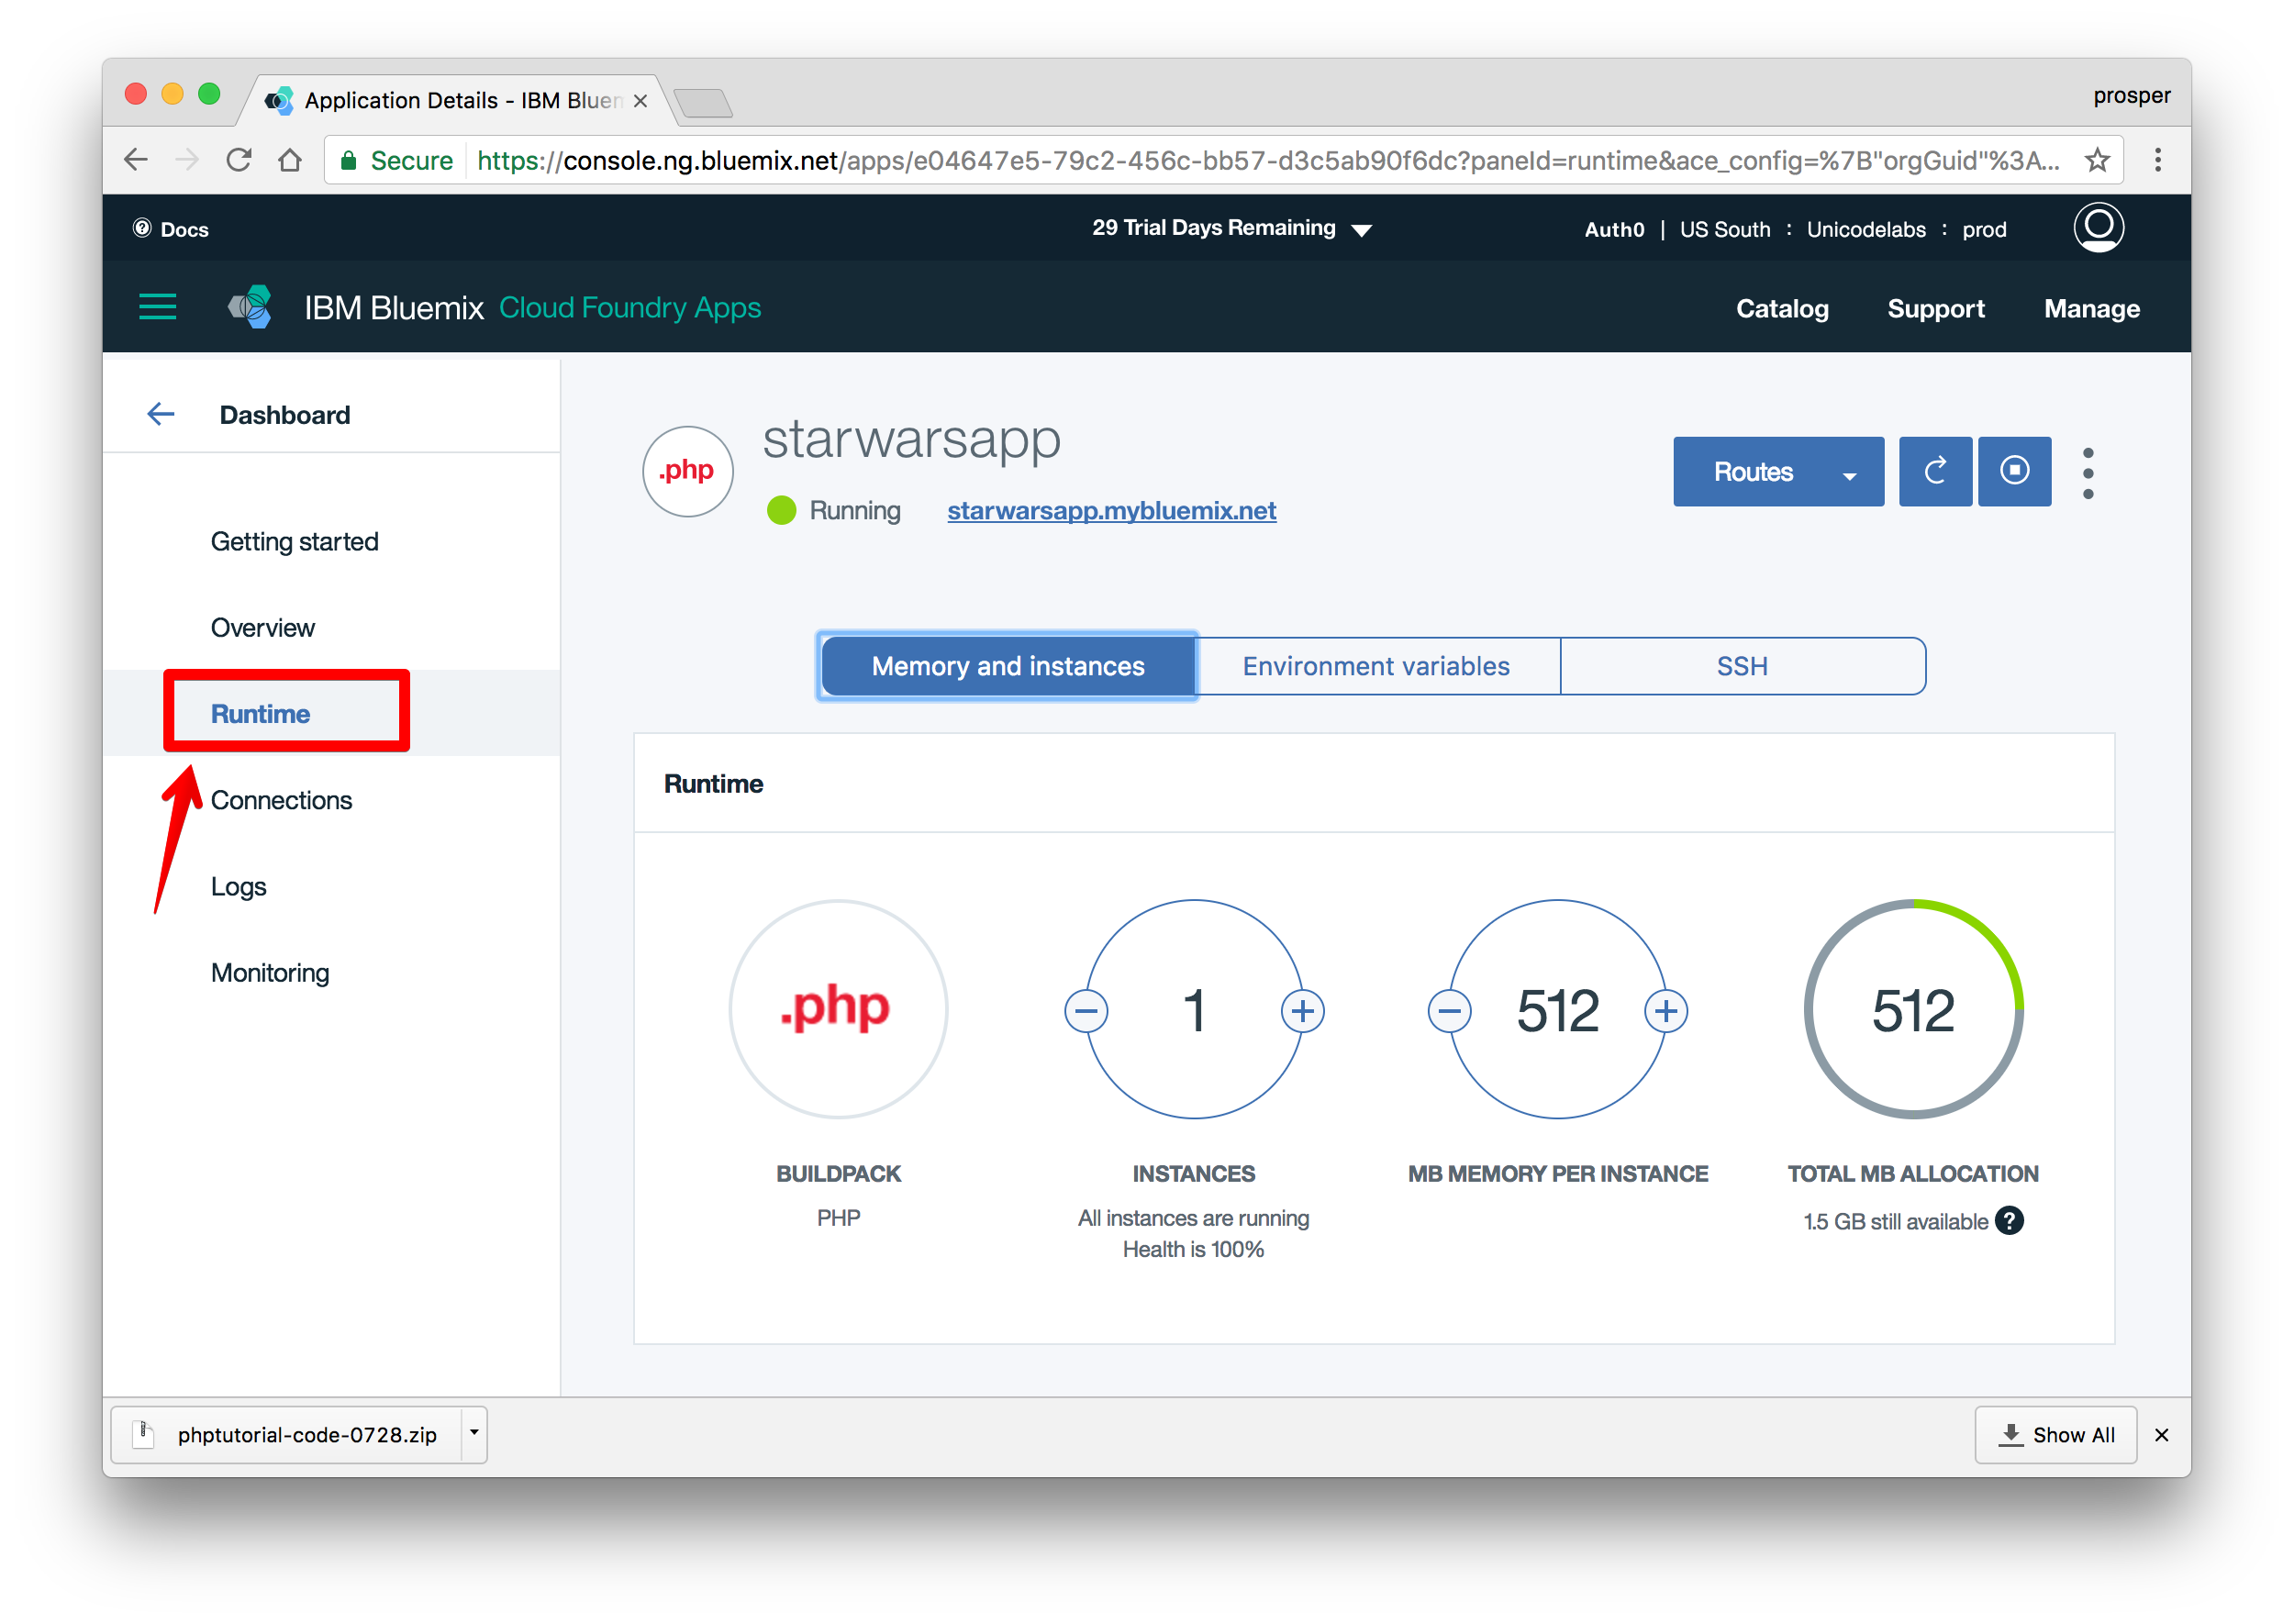Click the stop app icon button
The width and height of the screenshot is (2294, 1624).
tap(2013, 471)
